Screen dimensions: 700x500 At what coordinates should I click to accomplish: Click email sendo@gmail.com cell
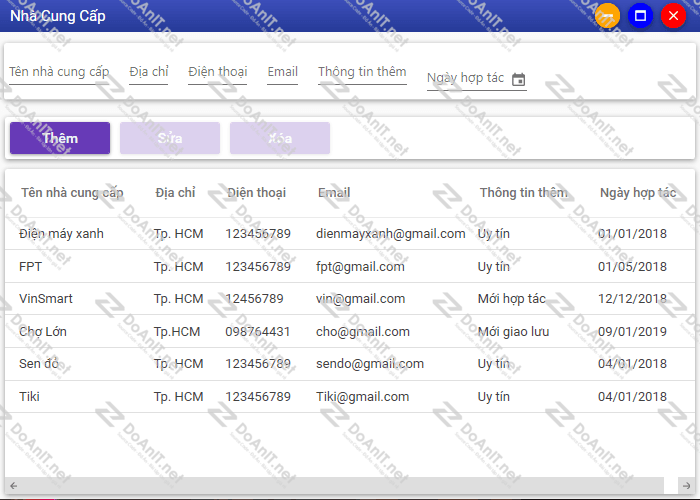370,364
